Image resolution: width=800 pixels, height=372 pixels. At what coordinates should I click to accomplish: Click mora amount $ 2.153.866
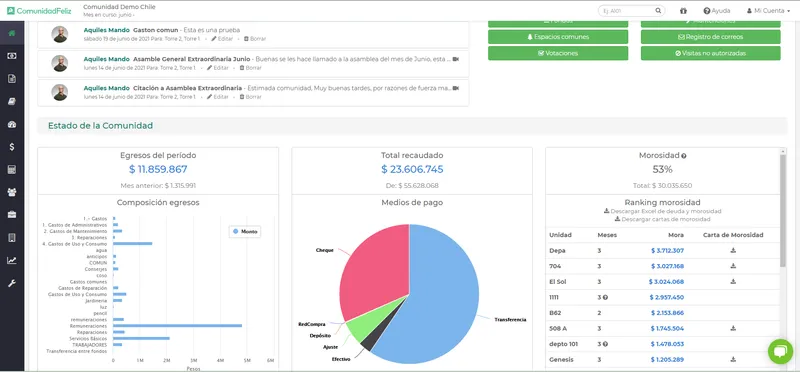[667, 313]
